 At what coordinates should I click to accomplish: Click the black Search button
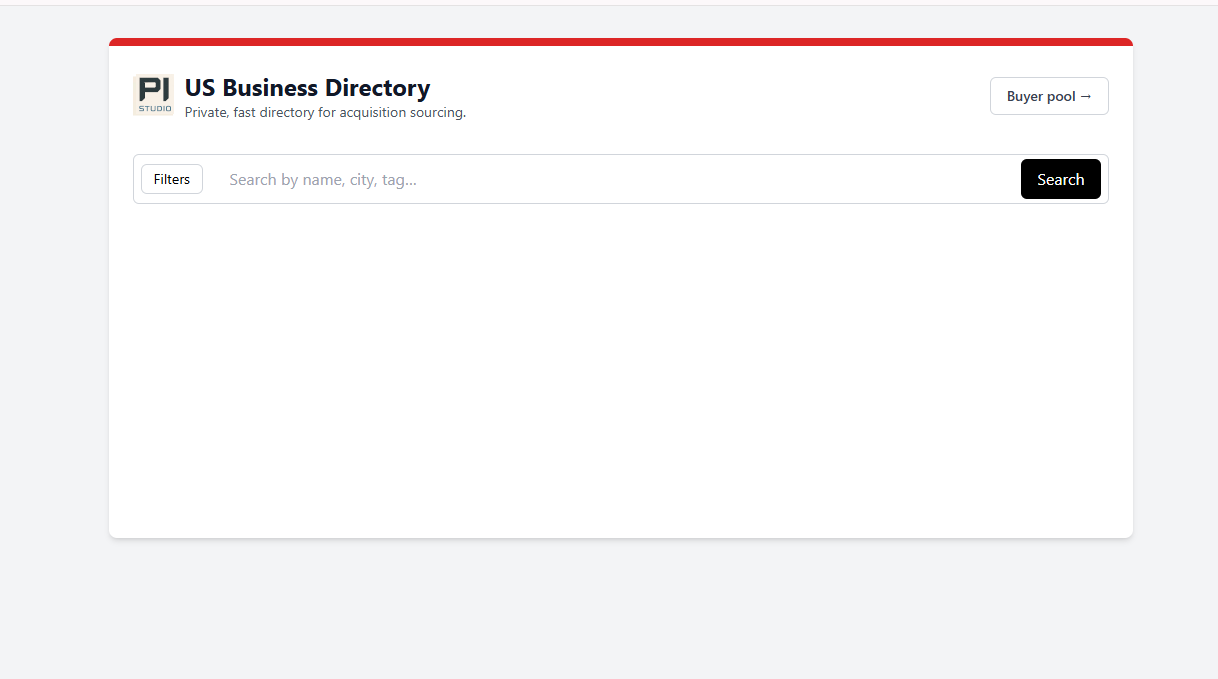1060,179
